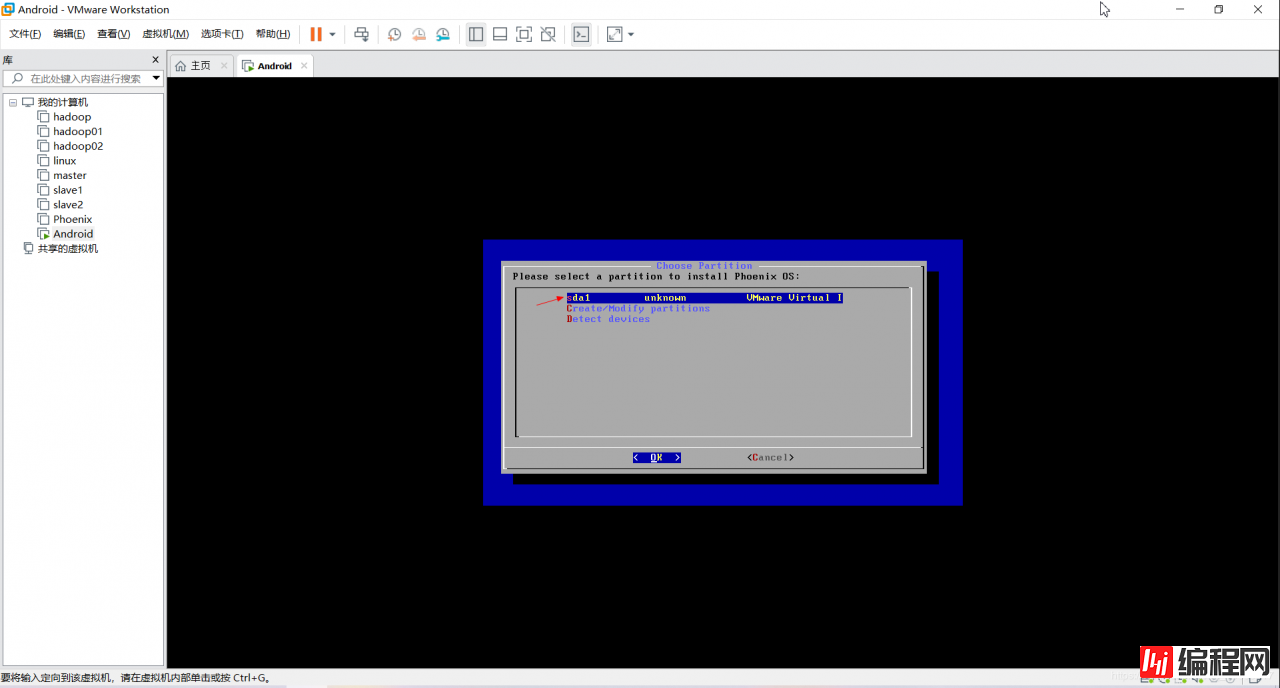The image size is (1280, 688).
Task: Click Cancel in the Choose Partition dialog
Action: click(770, 457)
